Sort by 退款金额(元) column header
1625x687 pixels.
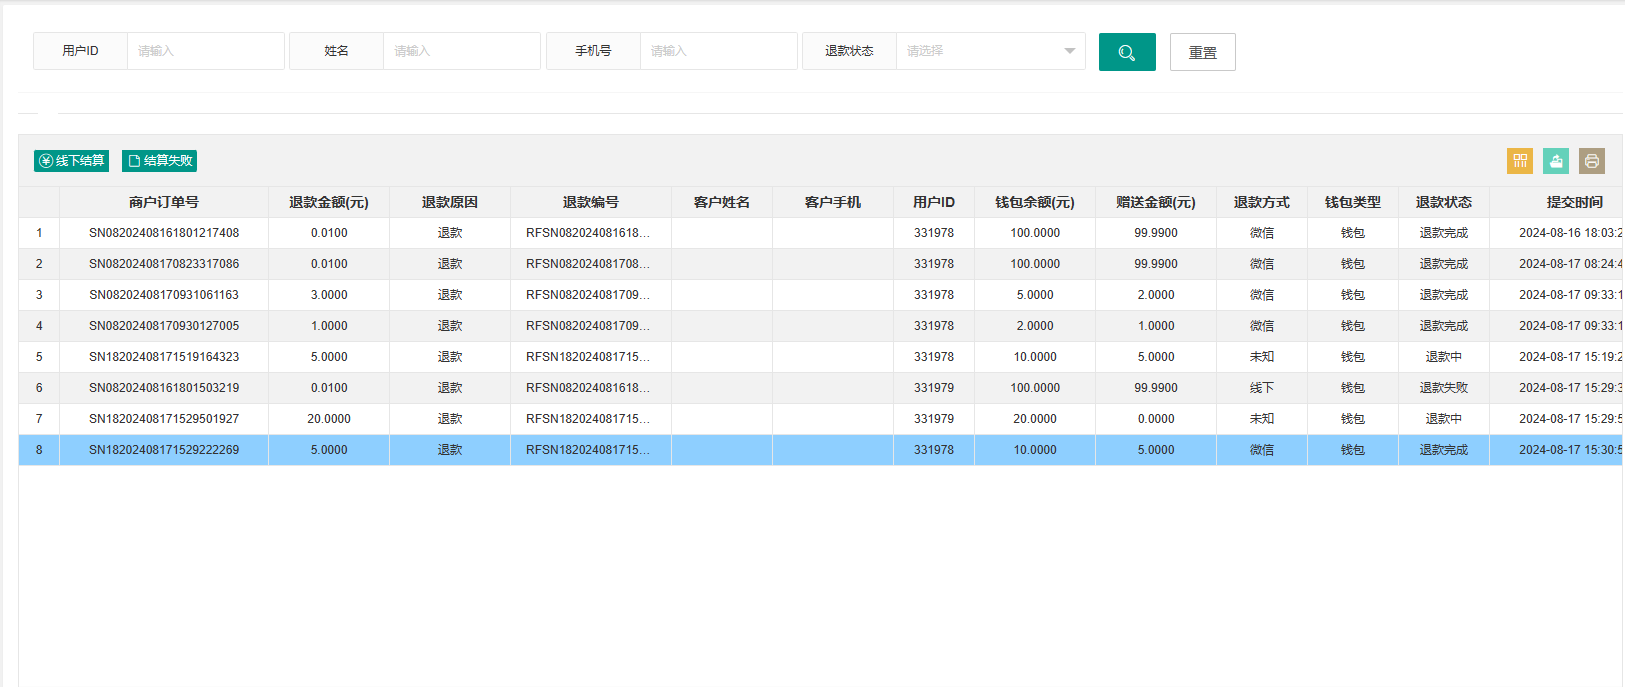click(329, 202)
